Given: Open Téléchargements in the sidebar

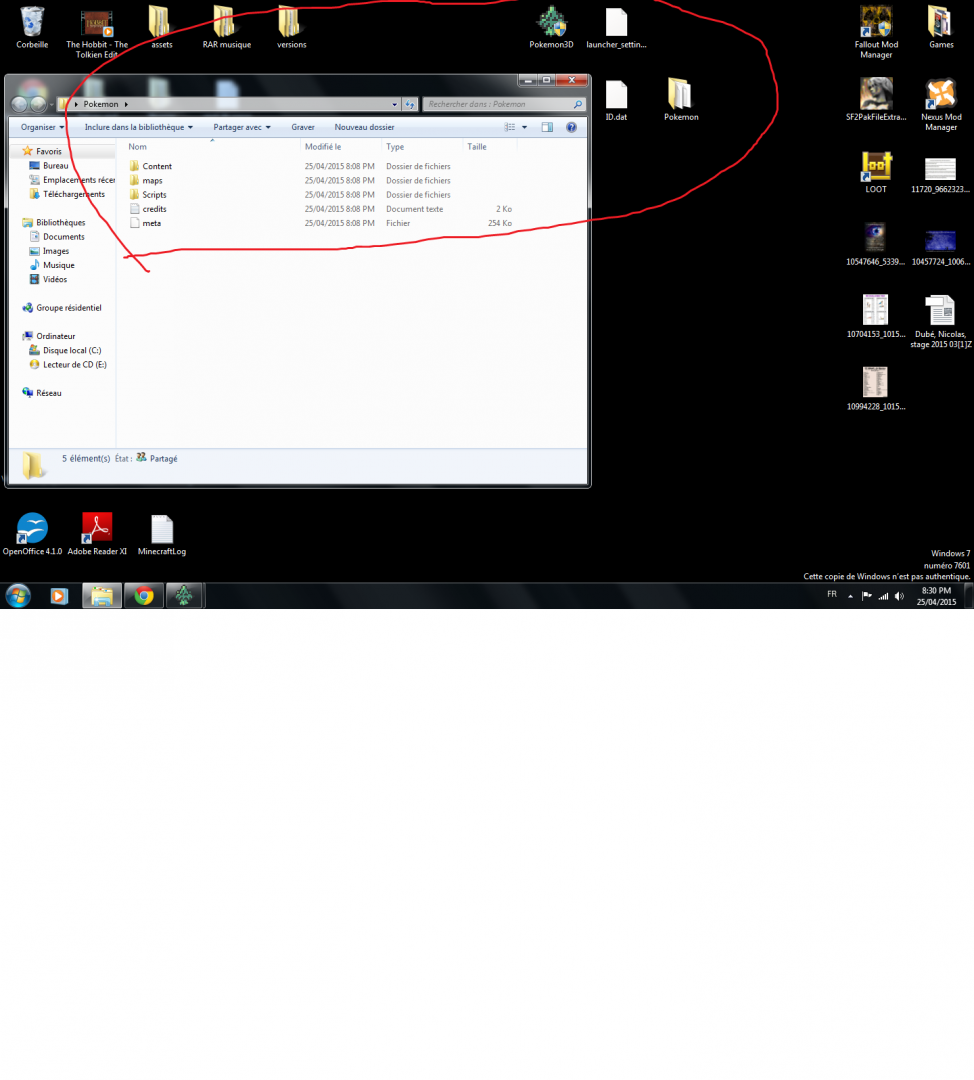Looking at the screenshot, I should click(x=67, y=194).
